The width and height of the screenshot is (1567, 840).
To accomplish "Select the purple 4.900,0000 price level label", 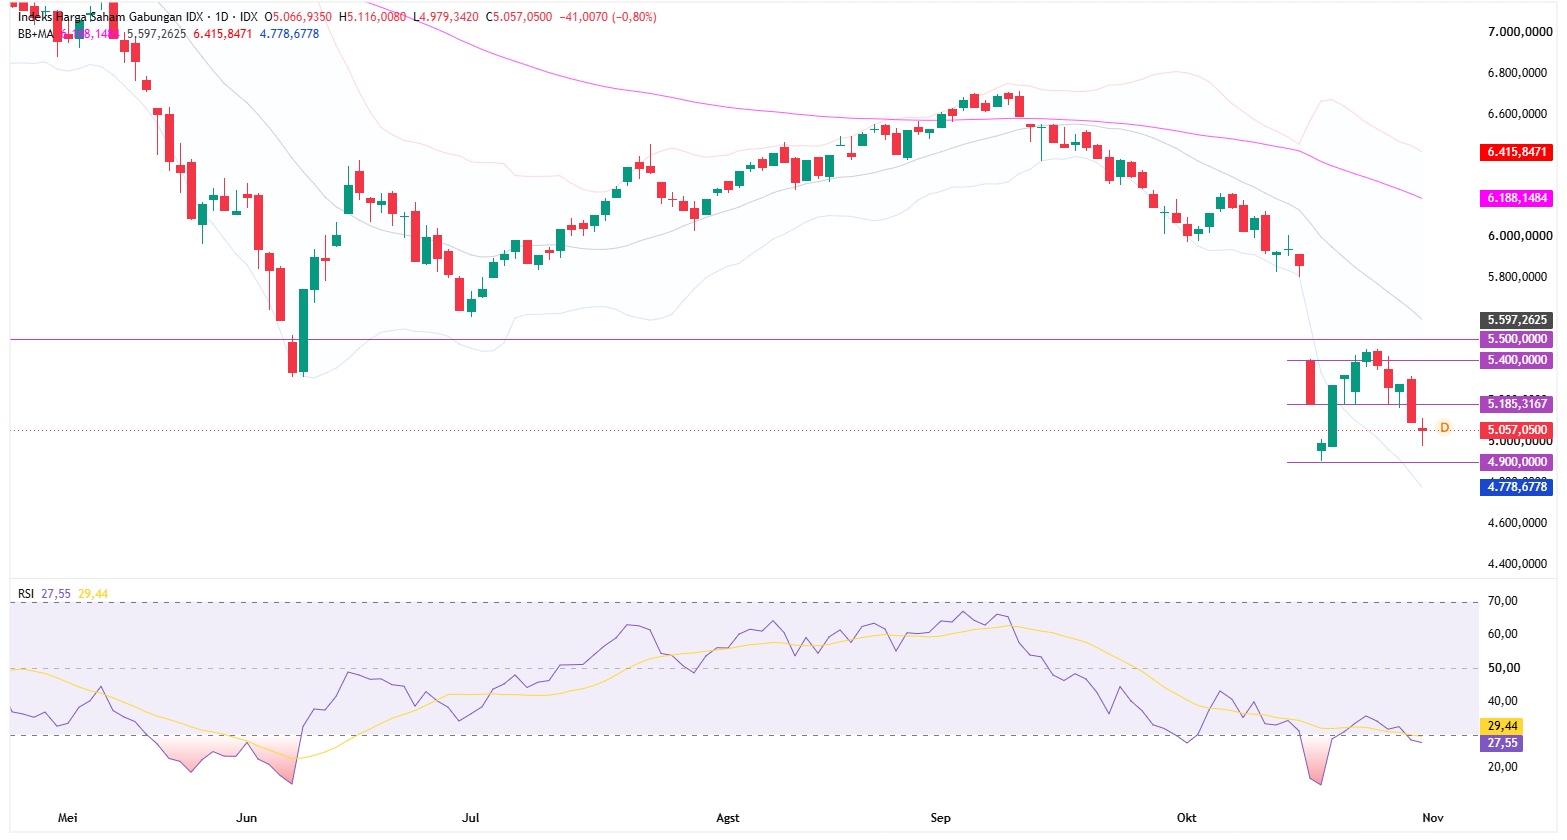I will point(1516,462).
